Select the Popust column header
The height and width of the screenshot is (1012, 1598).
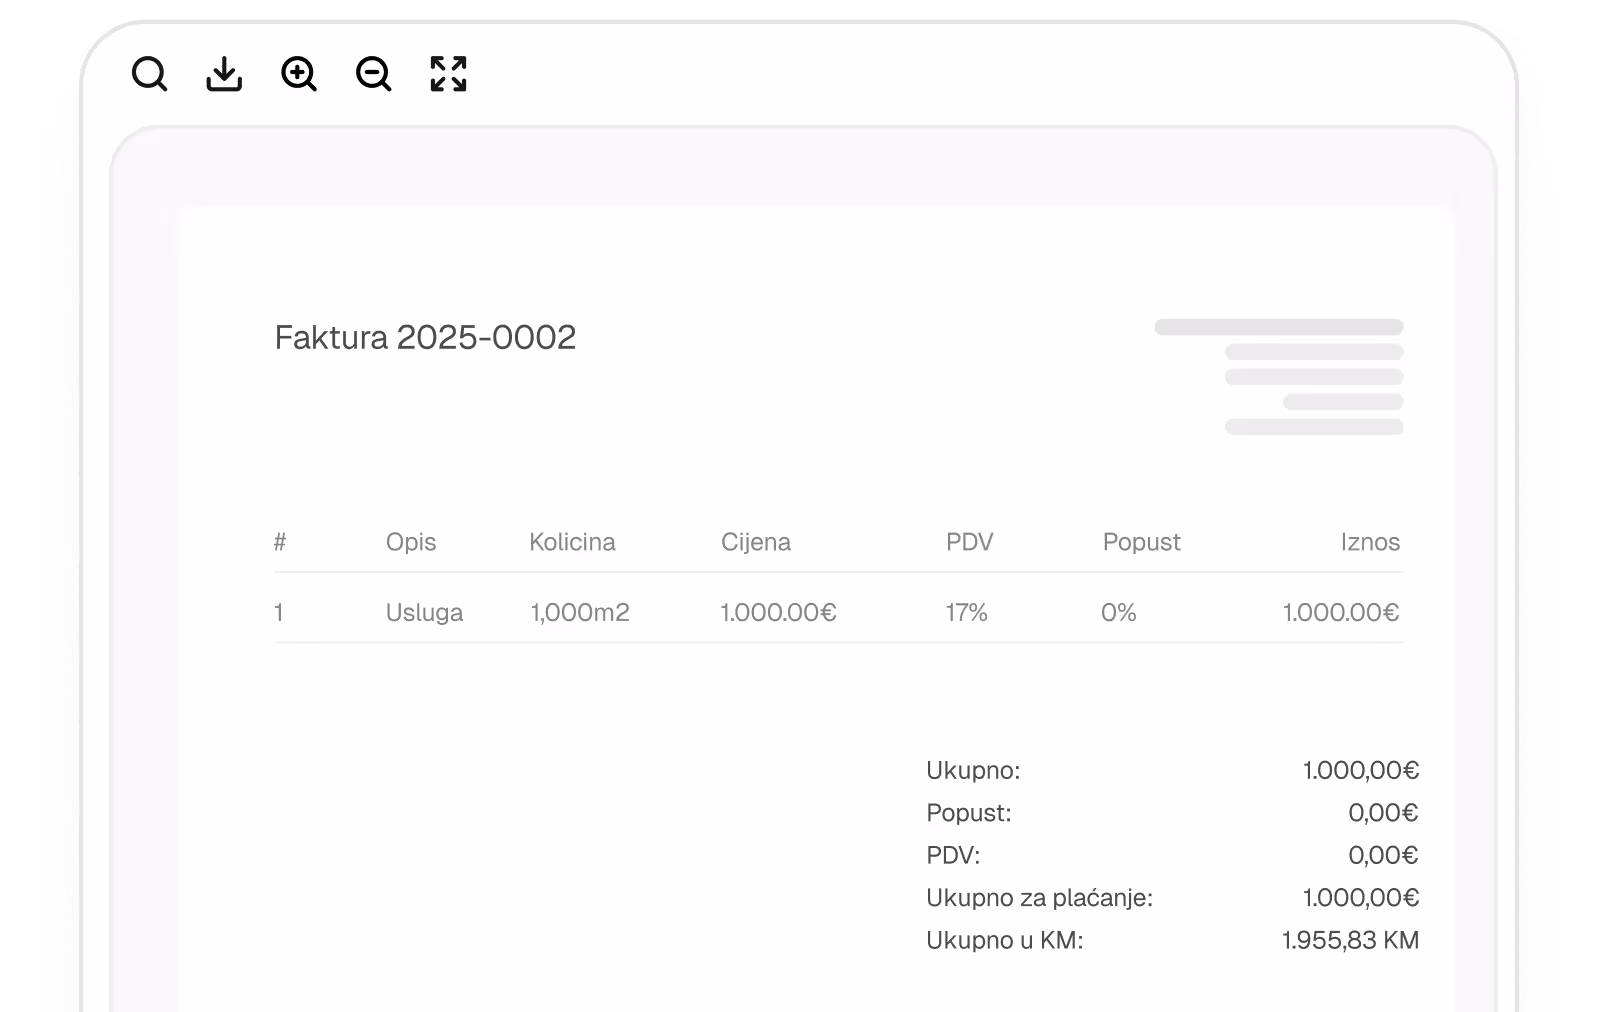1141,542
